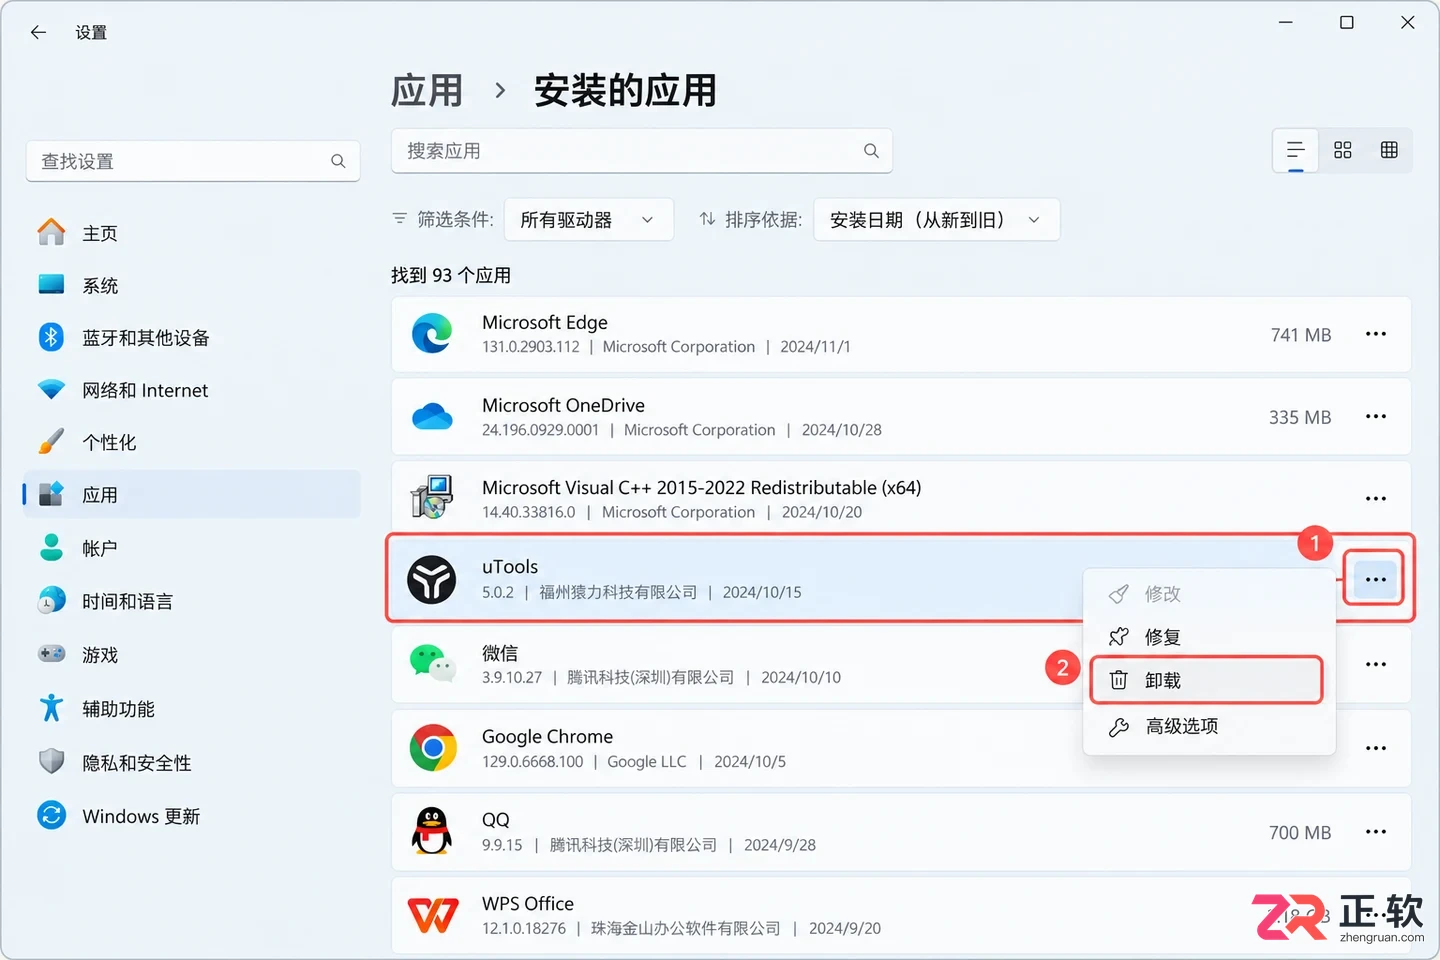
Task: Choose 高级选项 in the context menu
Action: pos(1209,726)
